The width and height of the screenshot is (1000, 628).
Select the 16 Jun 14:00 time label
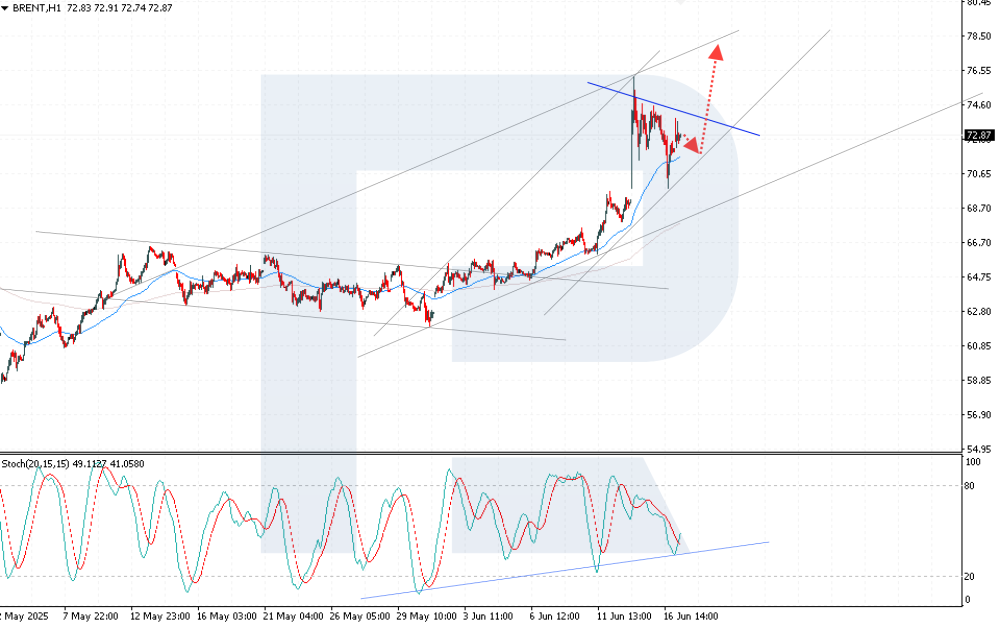[691, 617]
